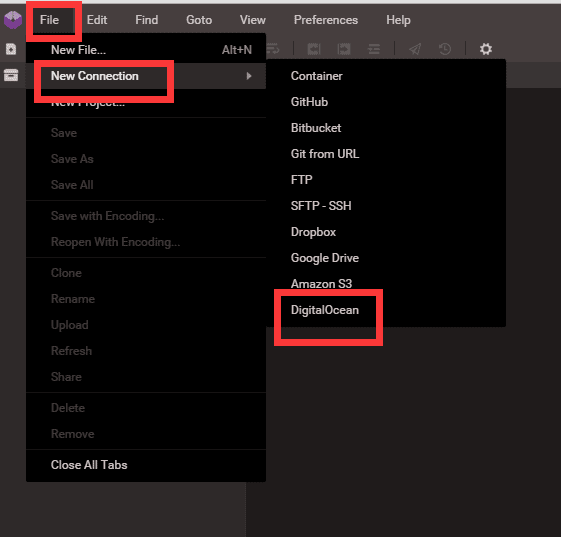This screenshot has height=537, width=561.
Task: Open the File menu
Action: [49, 20]
